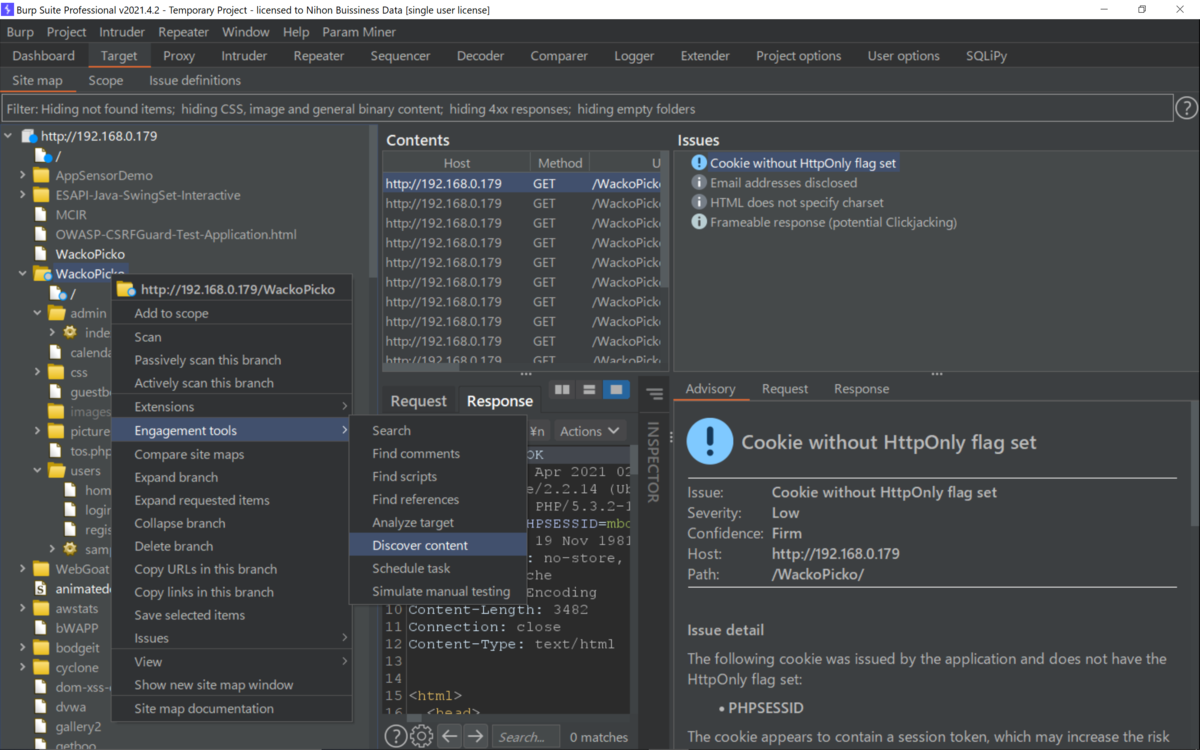Expand the ESAPI-Java-SwingSet-Interactive node
The height and width of the screenshot is (750, 1200).
(x=23, y=195)
